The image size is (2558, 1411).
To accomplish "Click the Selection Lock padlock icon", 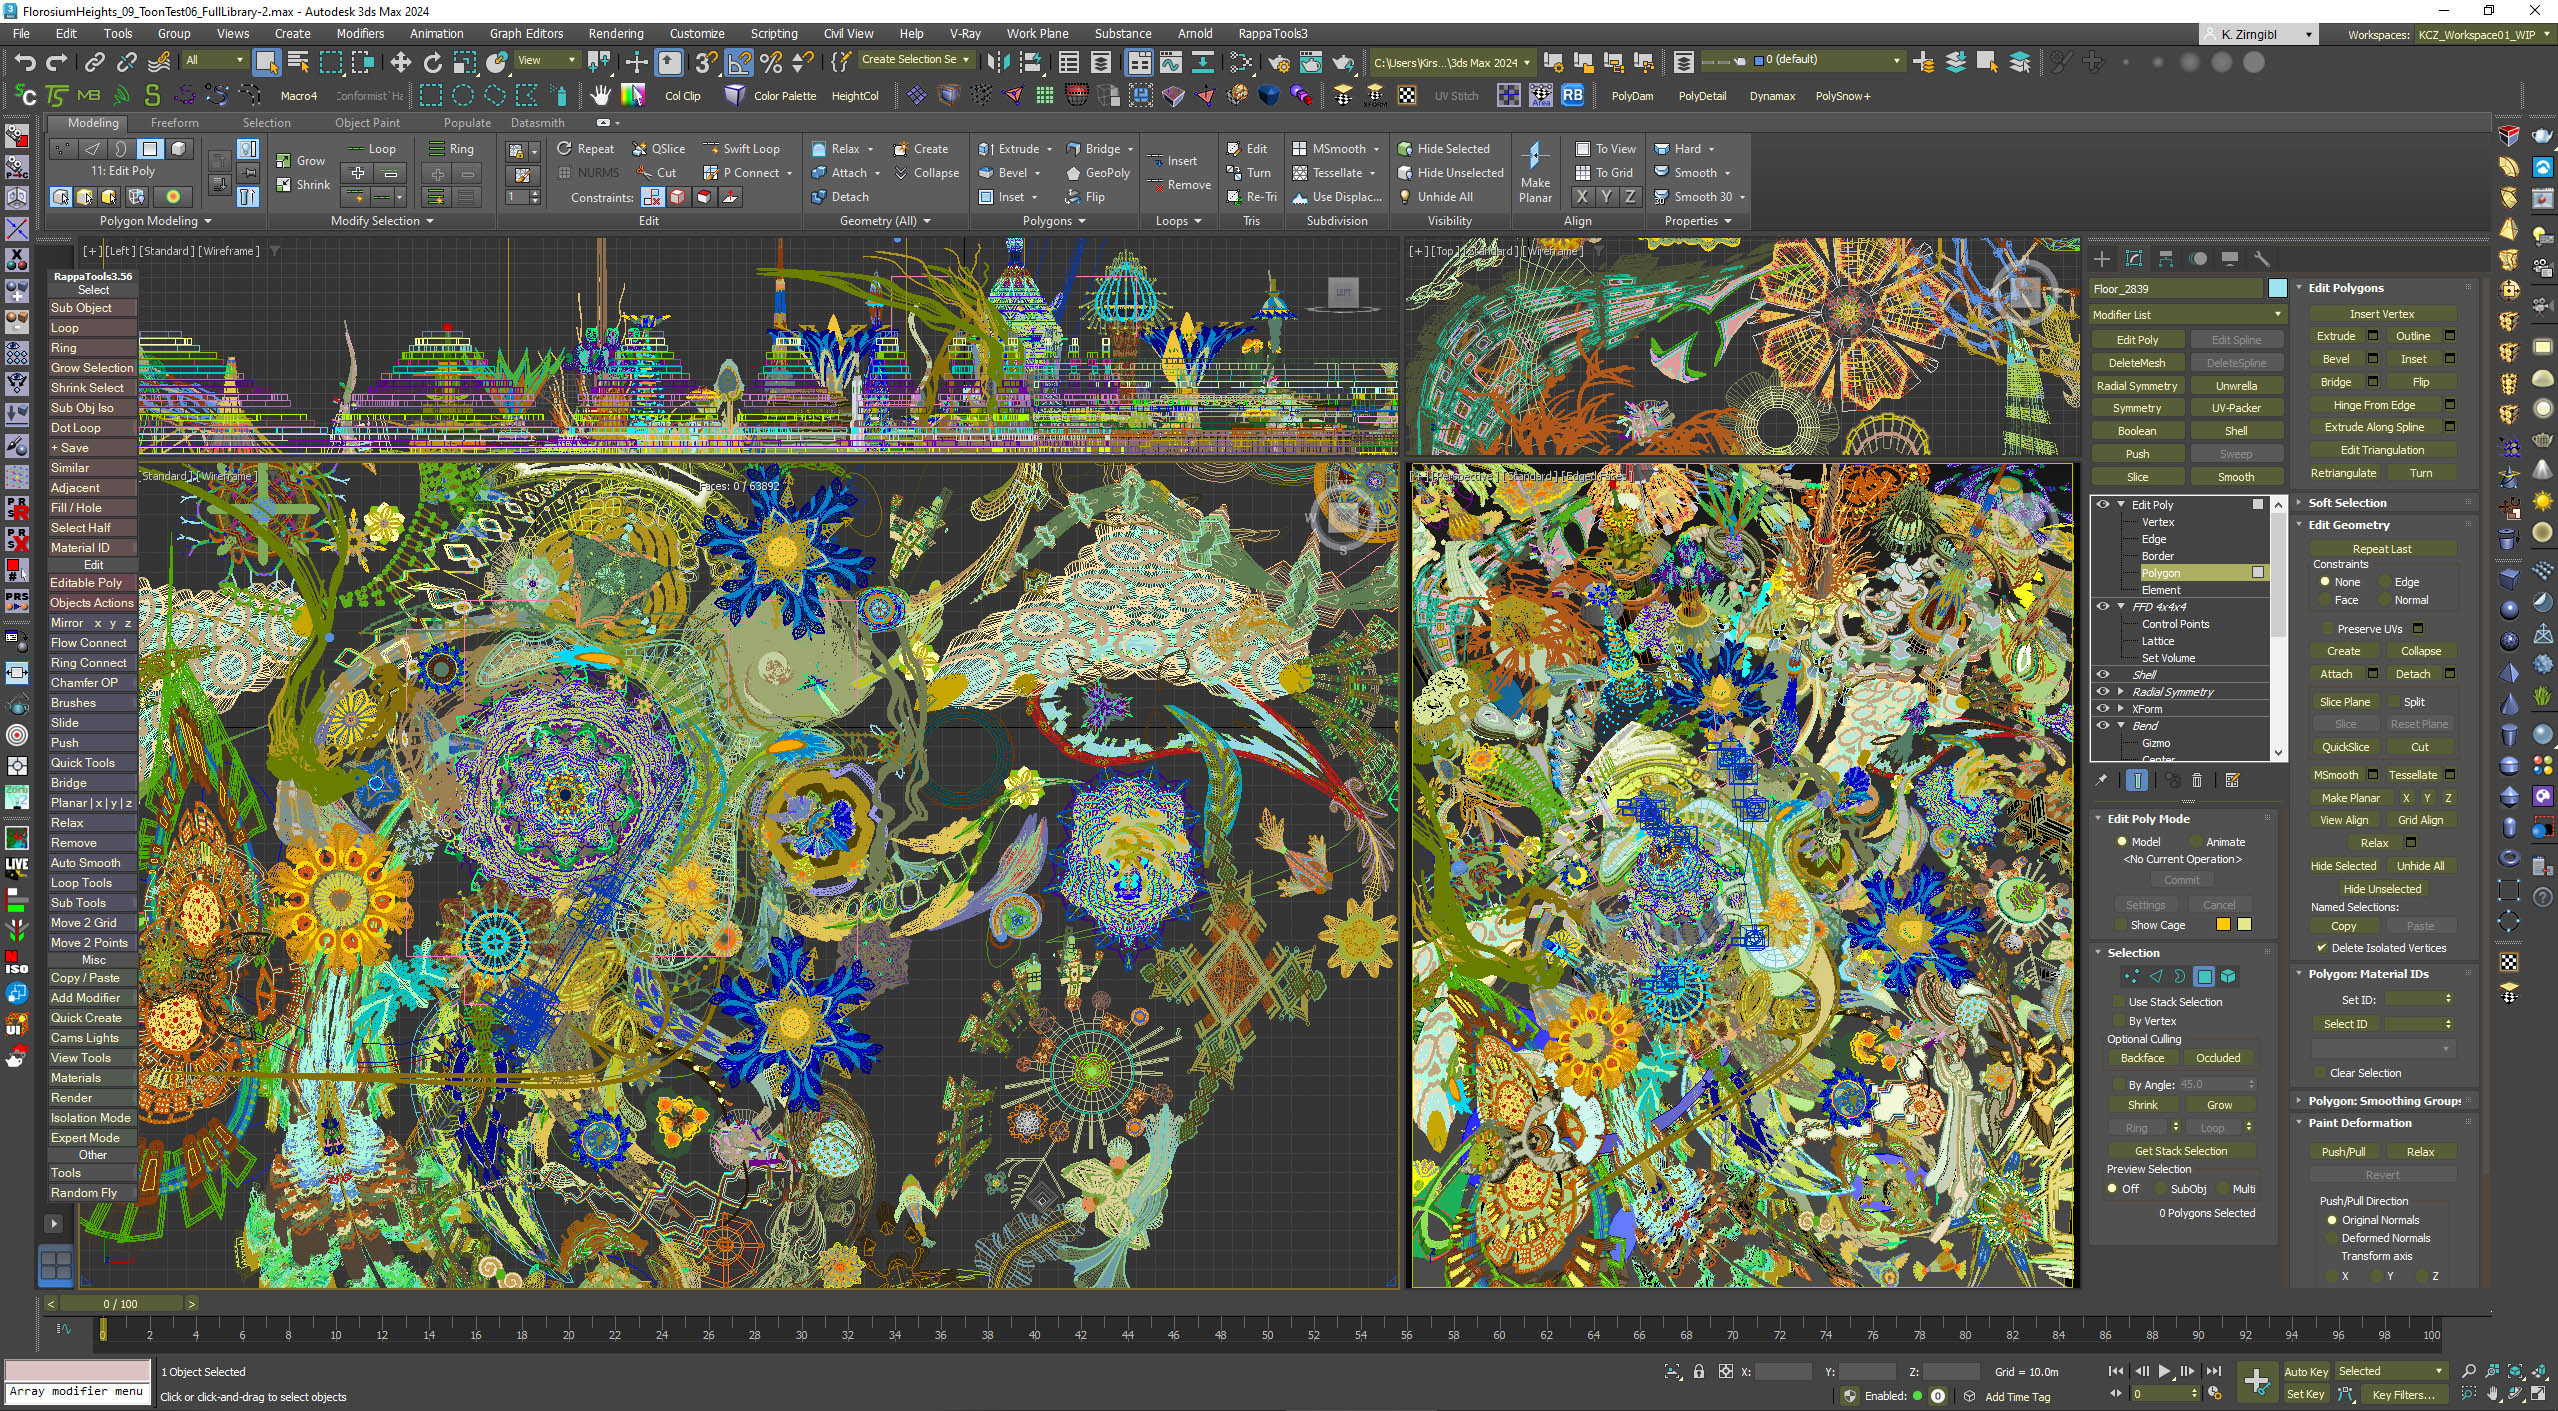I will click(x=1699, y=1371).
